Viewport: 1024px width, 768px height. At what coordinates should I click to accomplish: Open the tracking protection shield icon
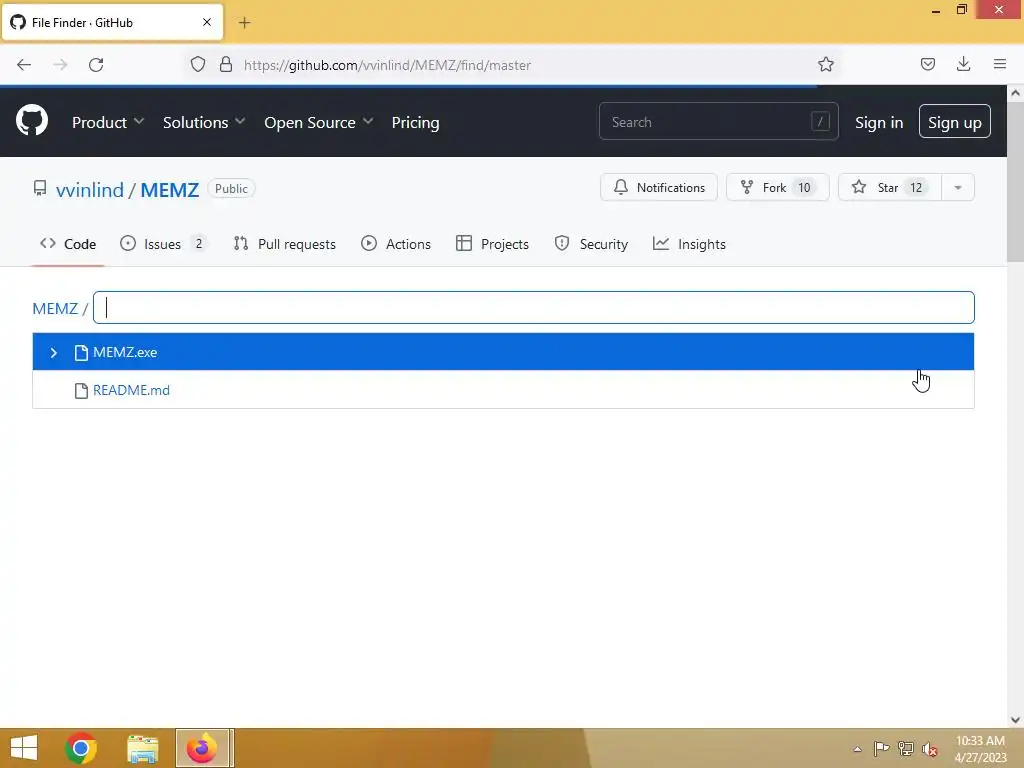tap(198, 65)
